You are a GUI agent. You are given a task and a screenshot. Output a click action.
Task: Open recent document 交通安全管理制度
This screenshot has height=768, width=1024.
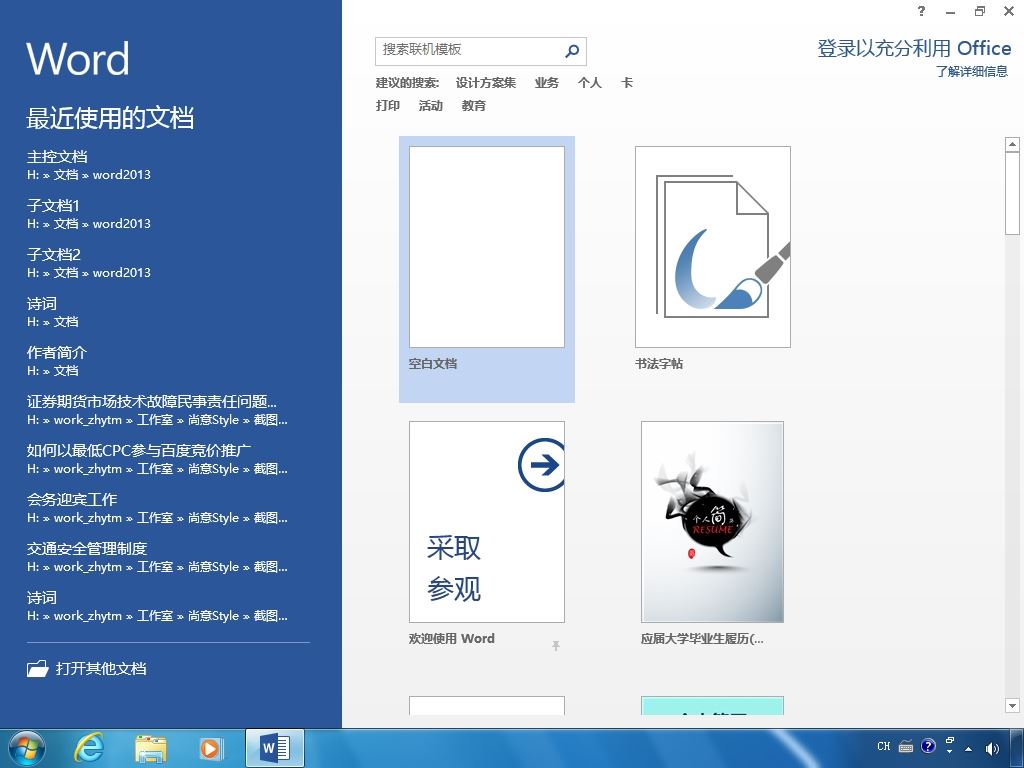click(x=155, y=557)
